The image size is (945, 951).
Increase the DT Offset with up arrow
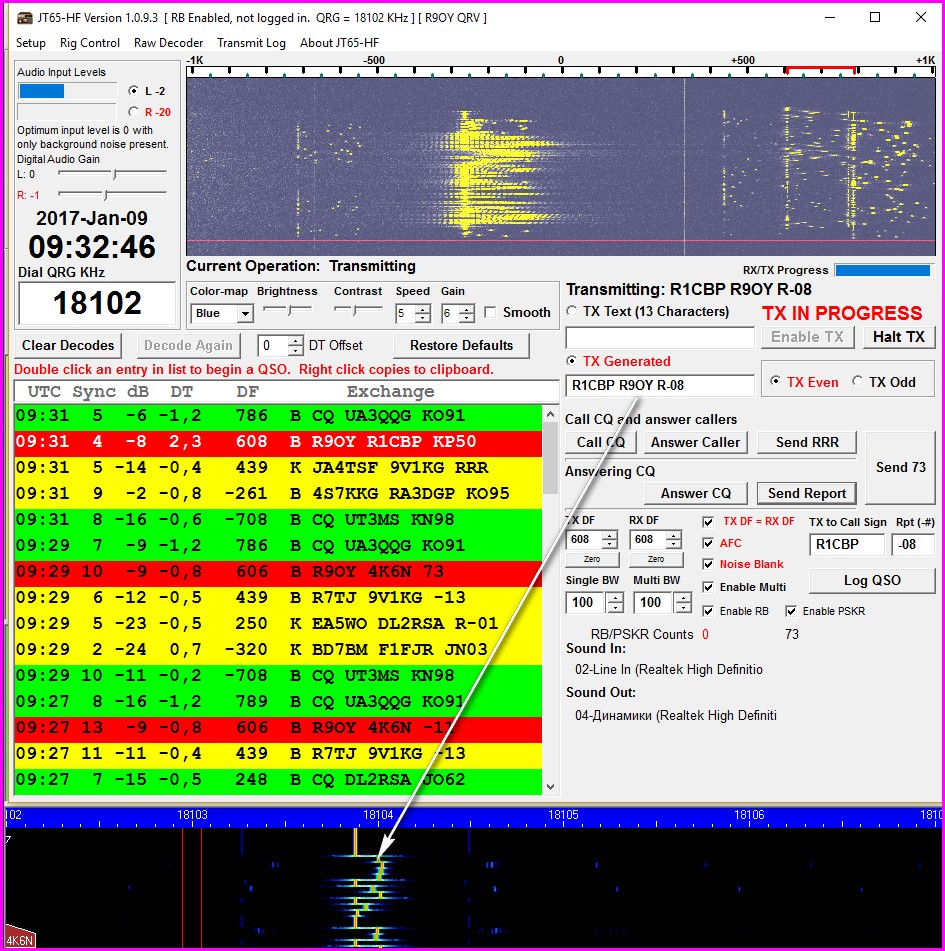click(295, 340)
